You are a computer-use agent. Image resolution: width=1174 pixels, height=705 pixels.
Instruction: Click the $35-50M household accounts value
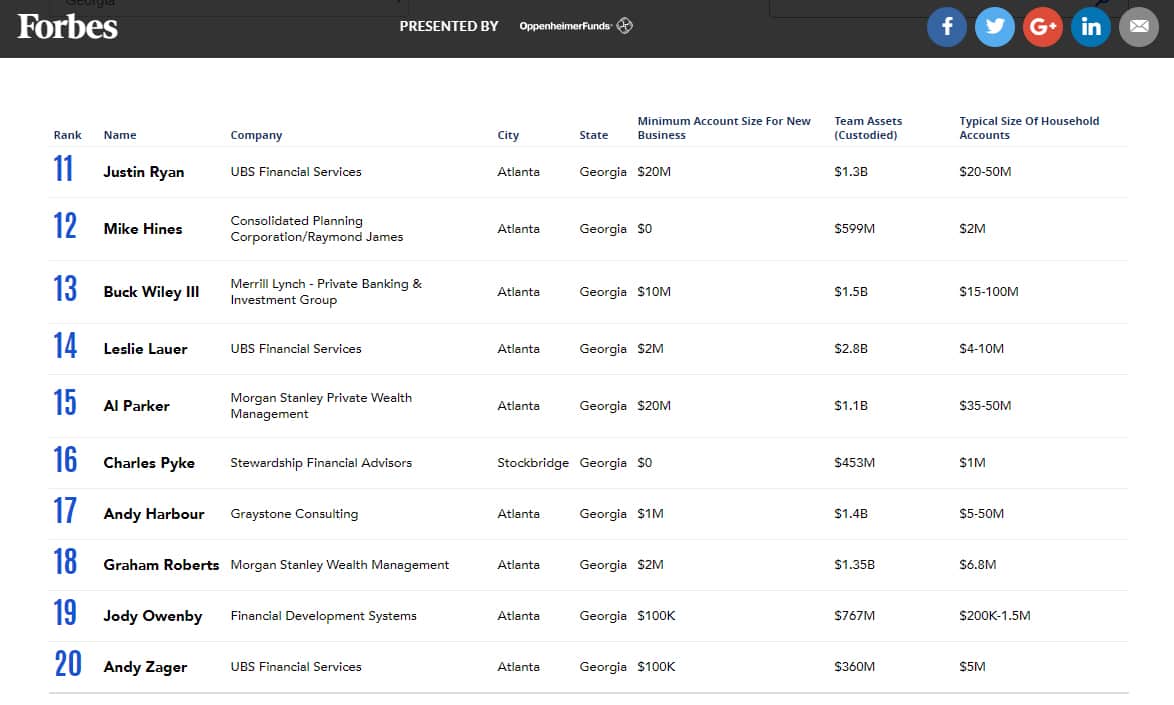coord(985,406)
